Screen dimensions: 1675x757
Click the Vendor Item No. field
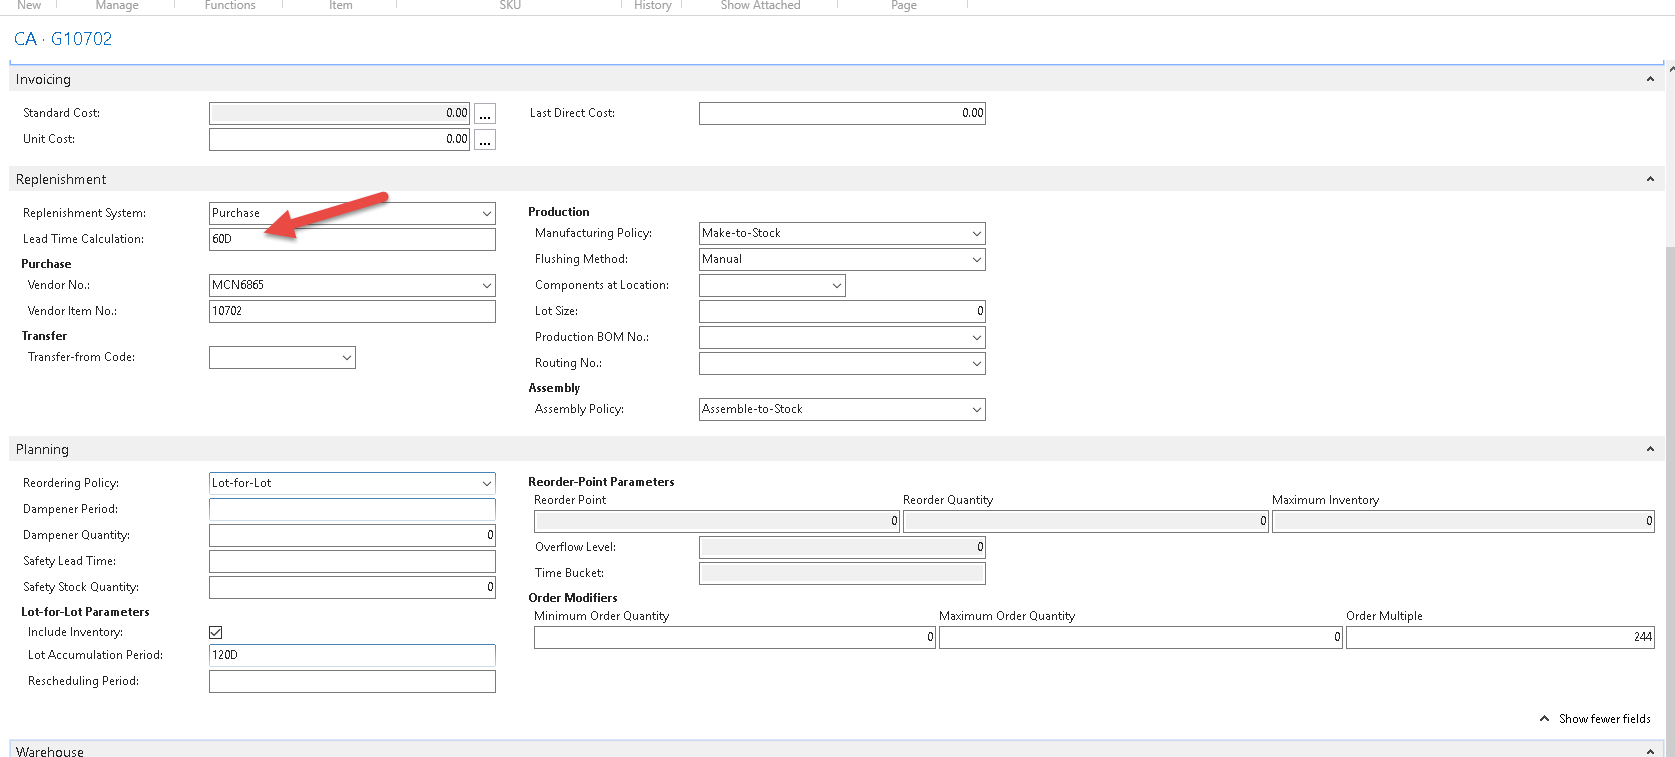pyautogui.click(x=352, y=311)
